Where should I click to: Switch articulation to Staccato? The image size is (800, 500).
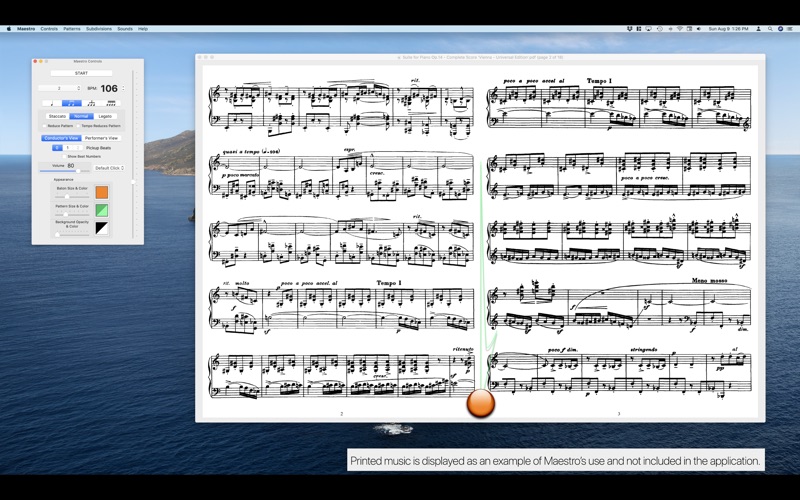57,116
